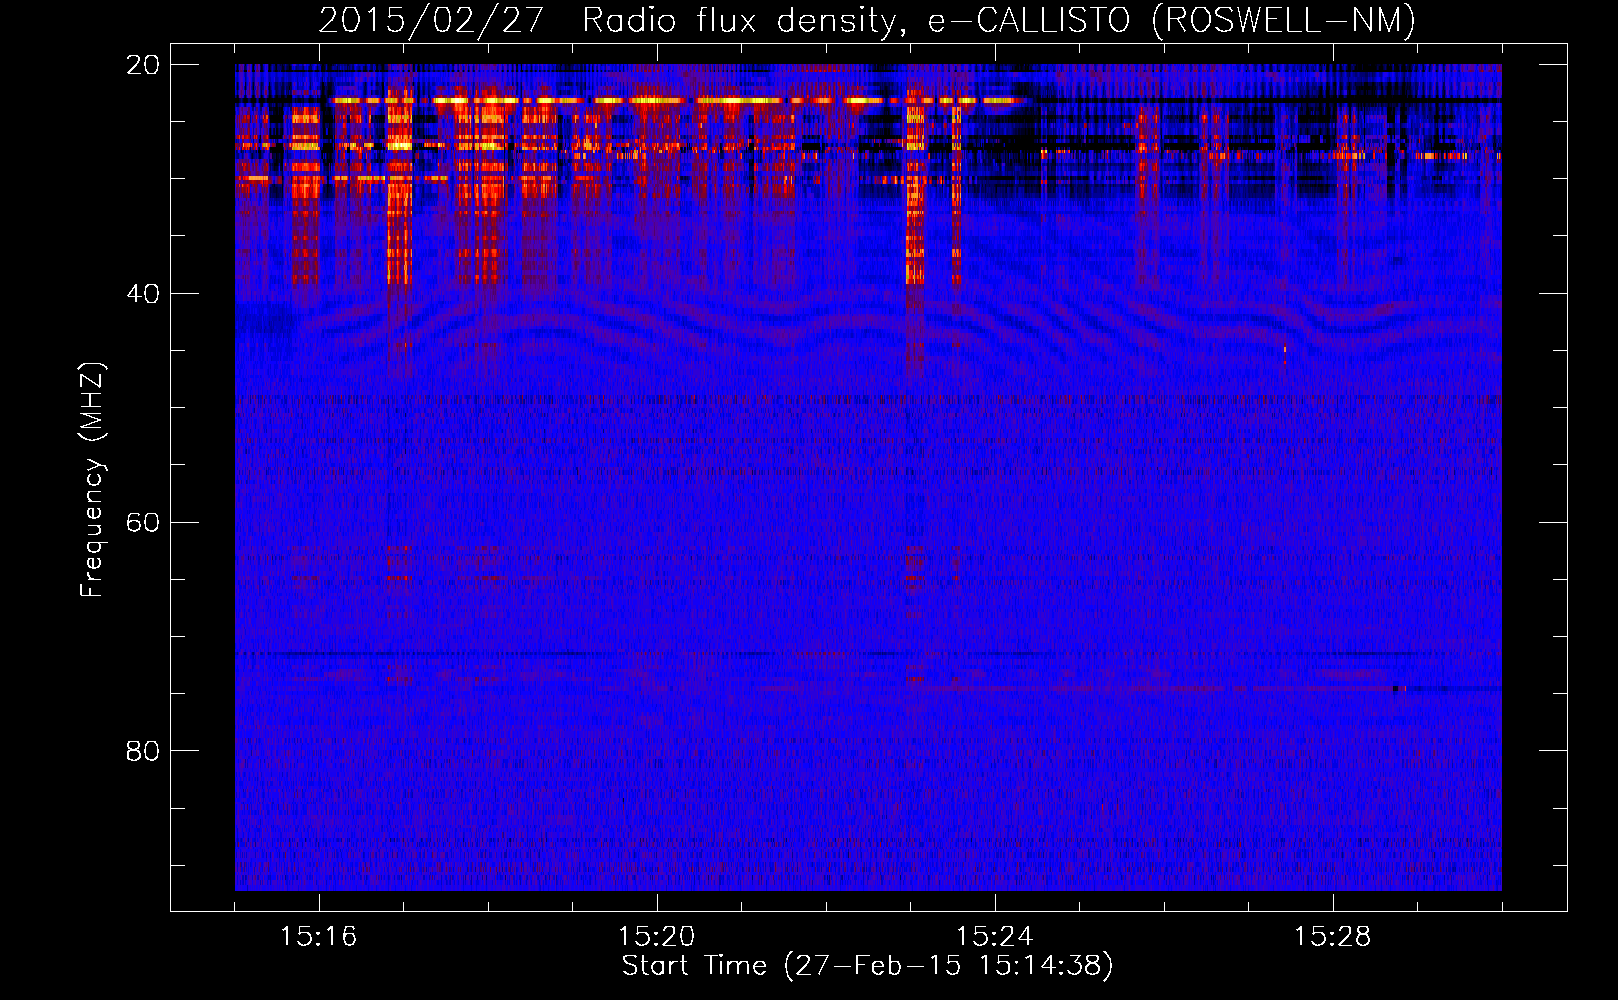Select the 40 frequency tick label
This screenshot has width=1618, height=1000.
coord(143,294)
